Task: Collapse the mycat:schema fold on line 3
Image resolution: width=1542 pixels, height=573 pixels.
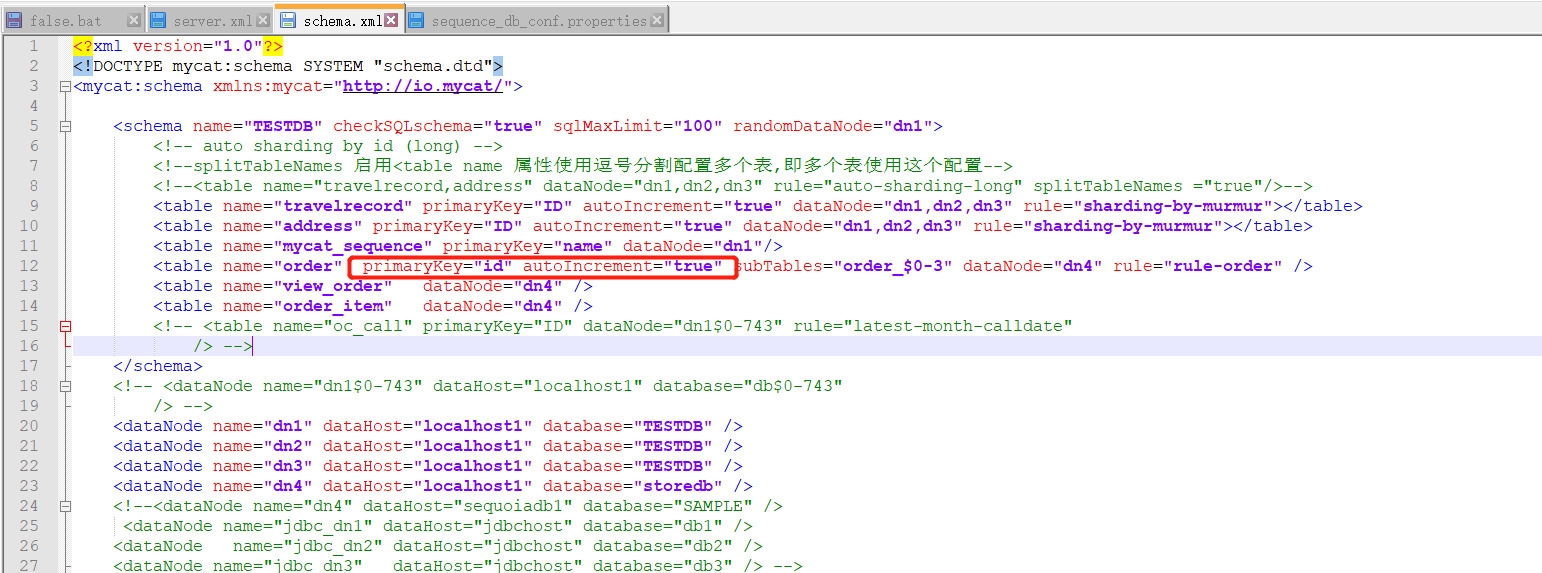Action: point(66,87)
